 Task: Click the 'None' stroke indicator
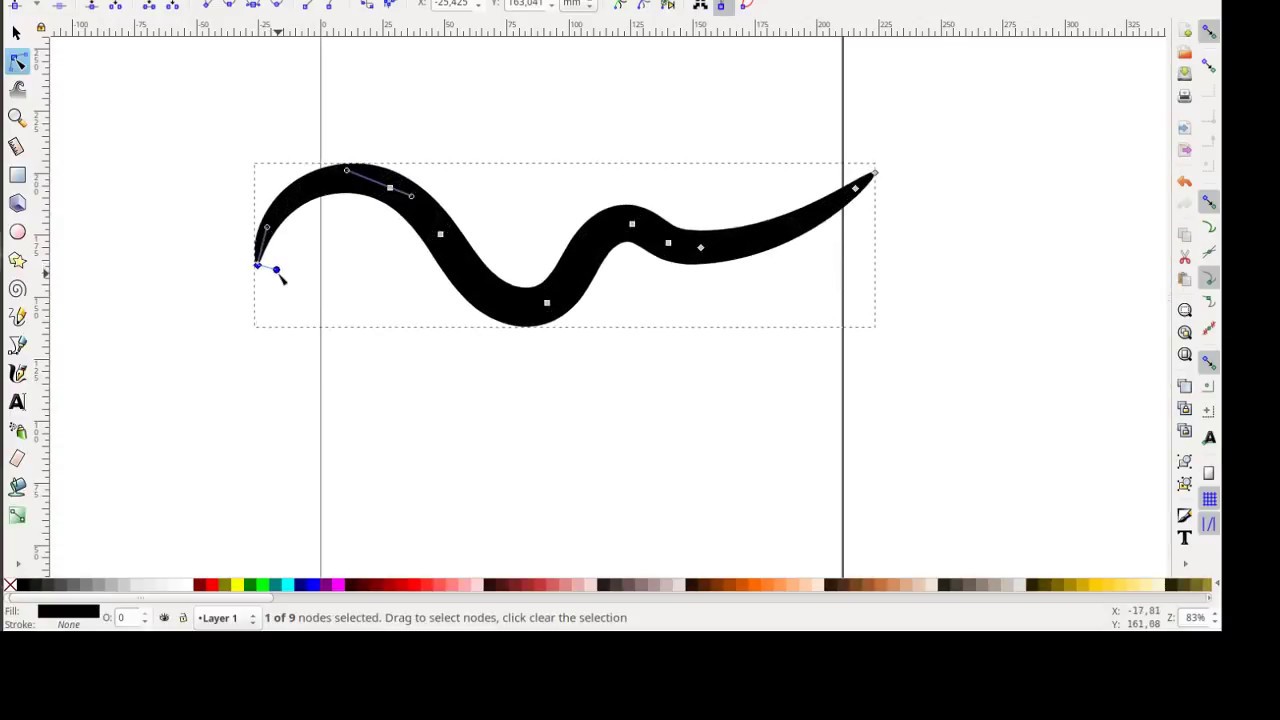point(68,625)
